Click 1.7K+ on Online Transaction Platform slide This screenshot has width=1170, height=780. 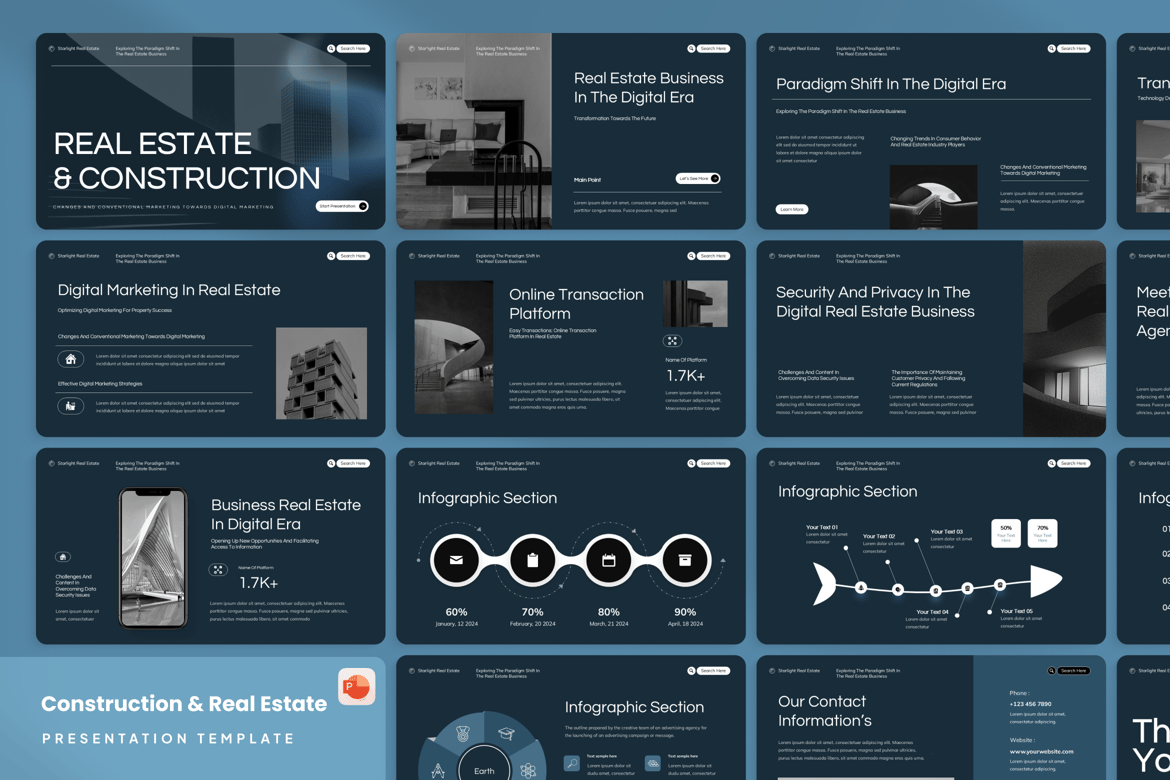(686, 375)
